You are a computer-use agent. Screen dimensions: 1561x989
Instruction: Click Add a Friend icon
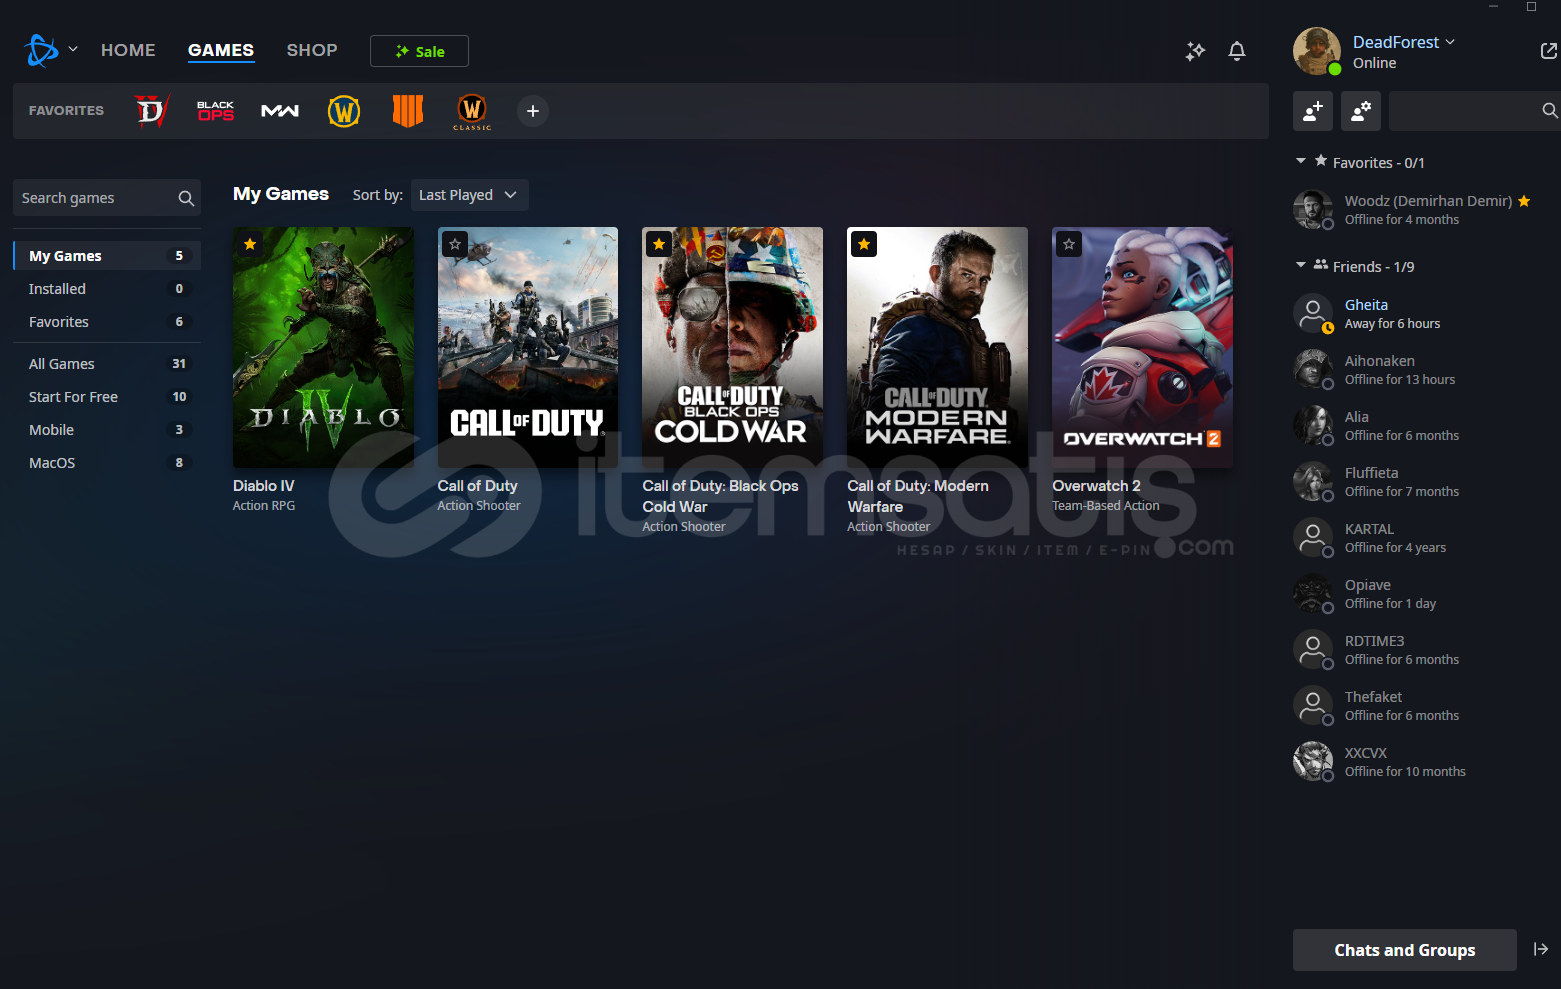1313,111
